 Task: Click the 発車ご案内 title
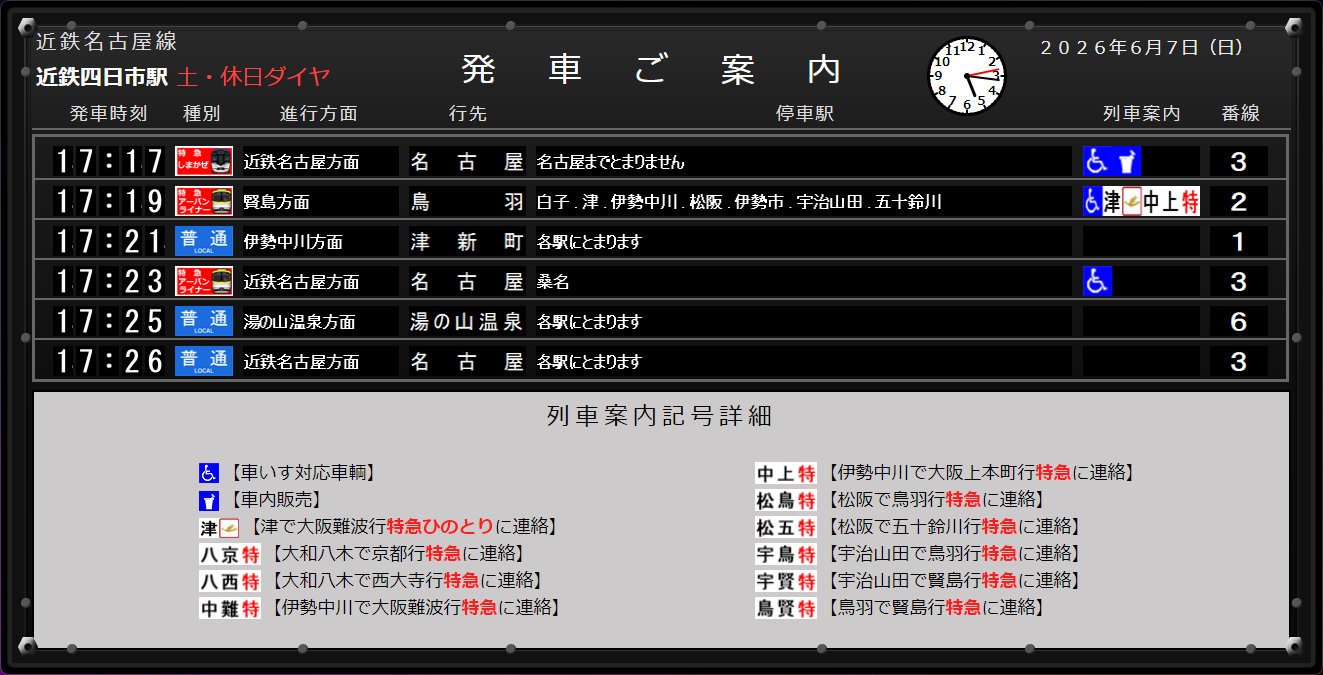click(652, 69)
